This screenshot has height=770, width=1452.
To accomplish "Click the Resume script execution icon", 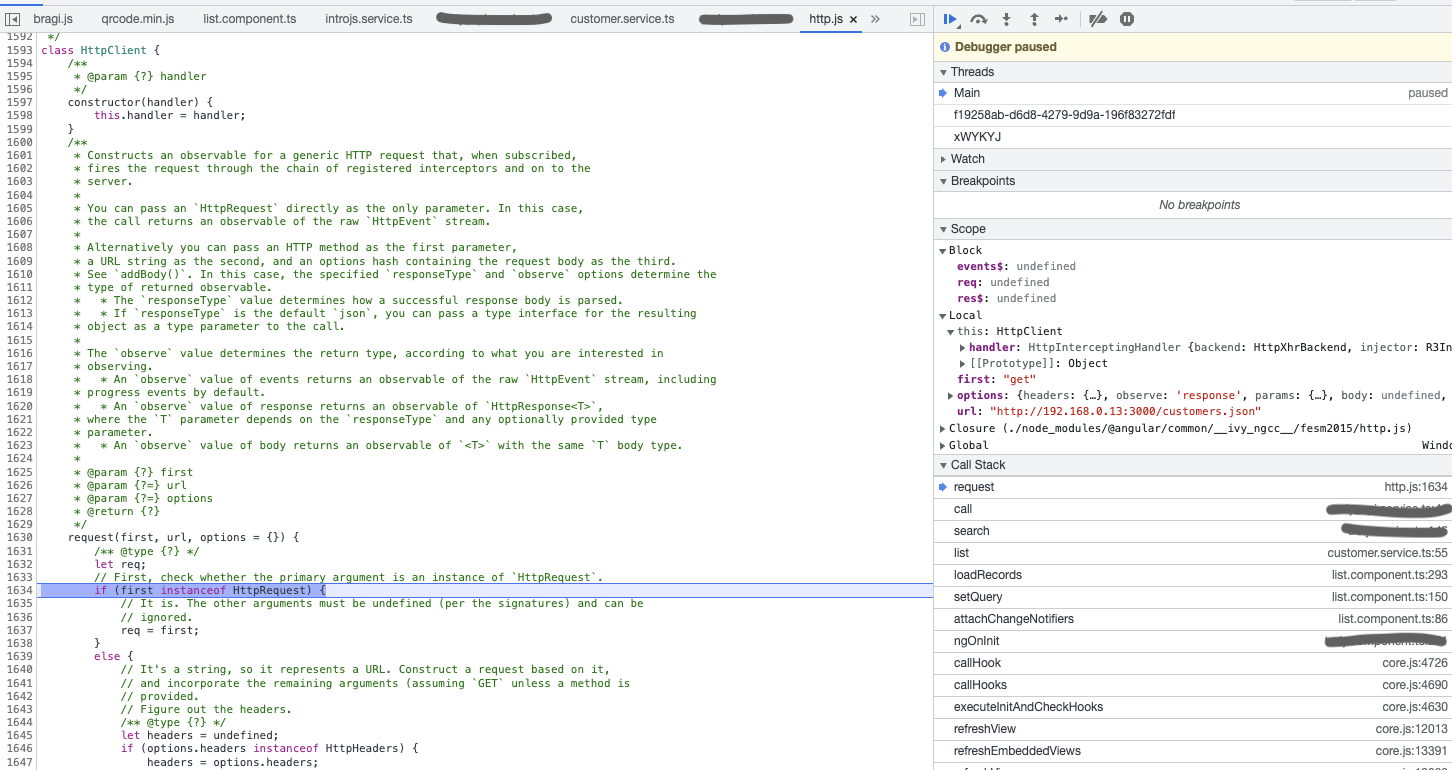I will pos(950,18).
